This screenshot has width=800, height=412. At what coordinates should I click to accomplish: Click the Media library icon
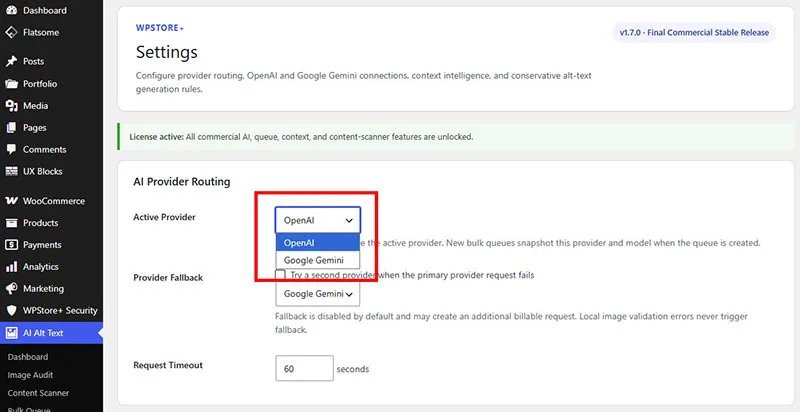click(x=11, y=106)
